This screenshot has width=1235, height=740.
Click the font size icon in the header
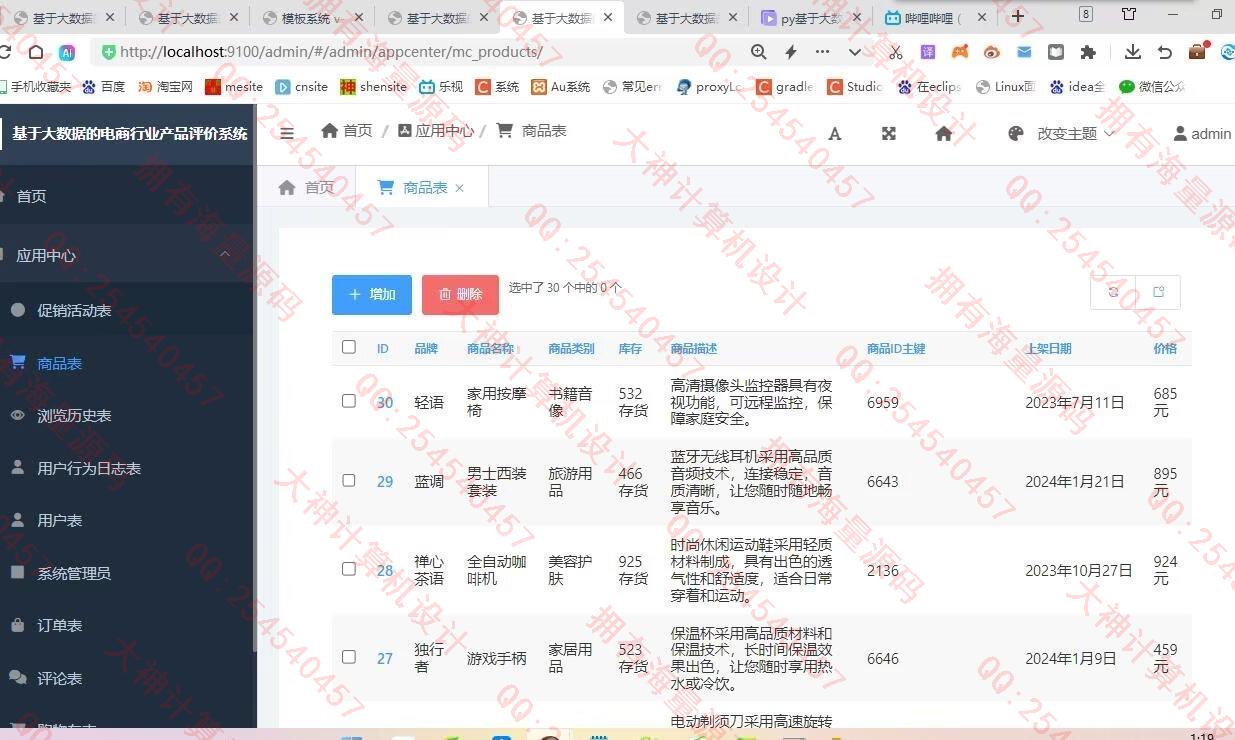coord(835,134)
